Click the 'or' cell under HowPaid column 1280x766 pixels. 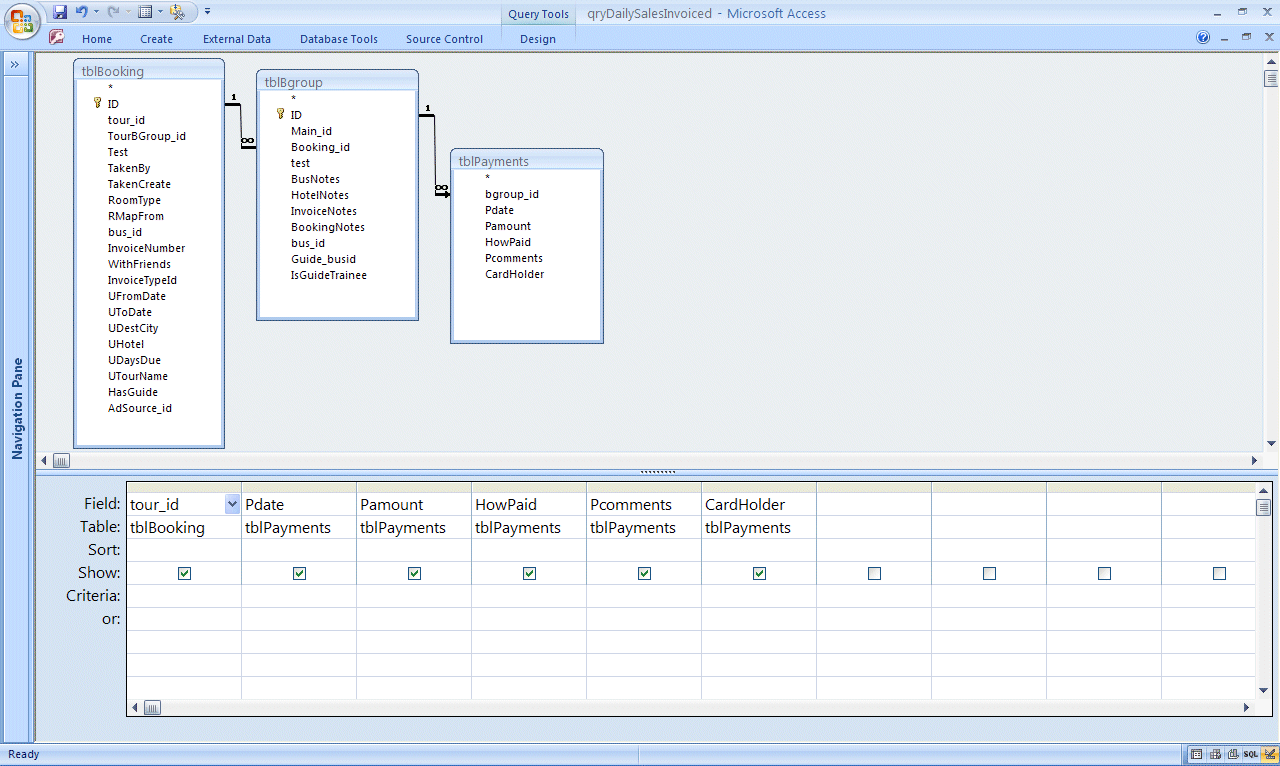(529, 619)
